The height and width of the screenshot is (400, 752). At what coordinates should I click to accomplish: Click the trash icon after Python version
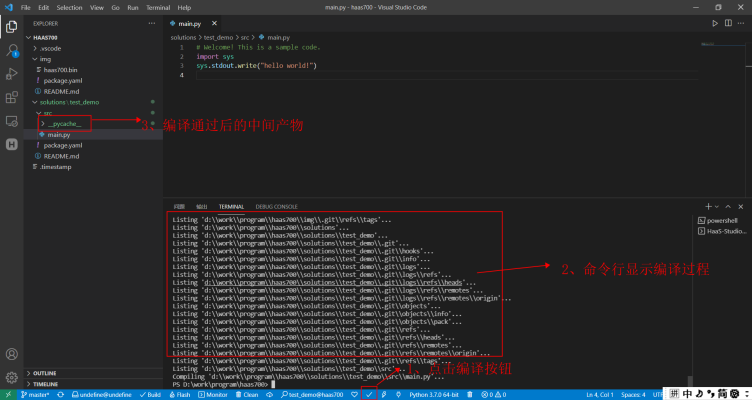click(x=470, y=395)
